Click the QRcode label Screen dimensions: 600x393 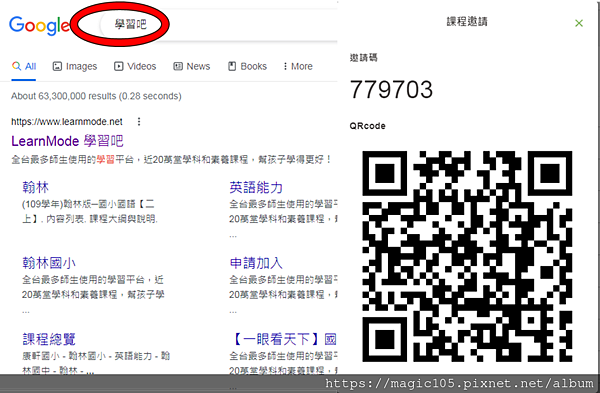pyautogui.click(x=367, y=126)
